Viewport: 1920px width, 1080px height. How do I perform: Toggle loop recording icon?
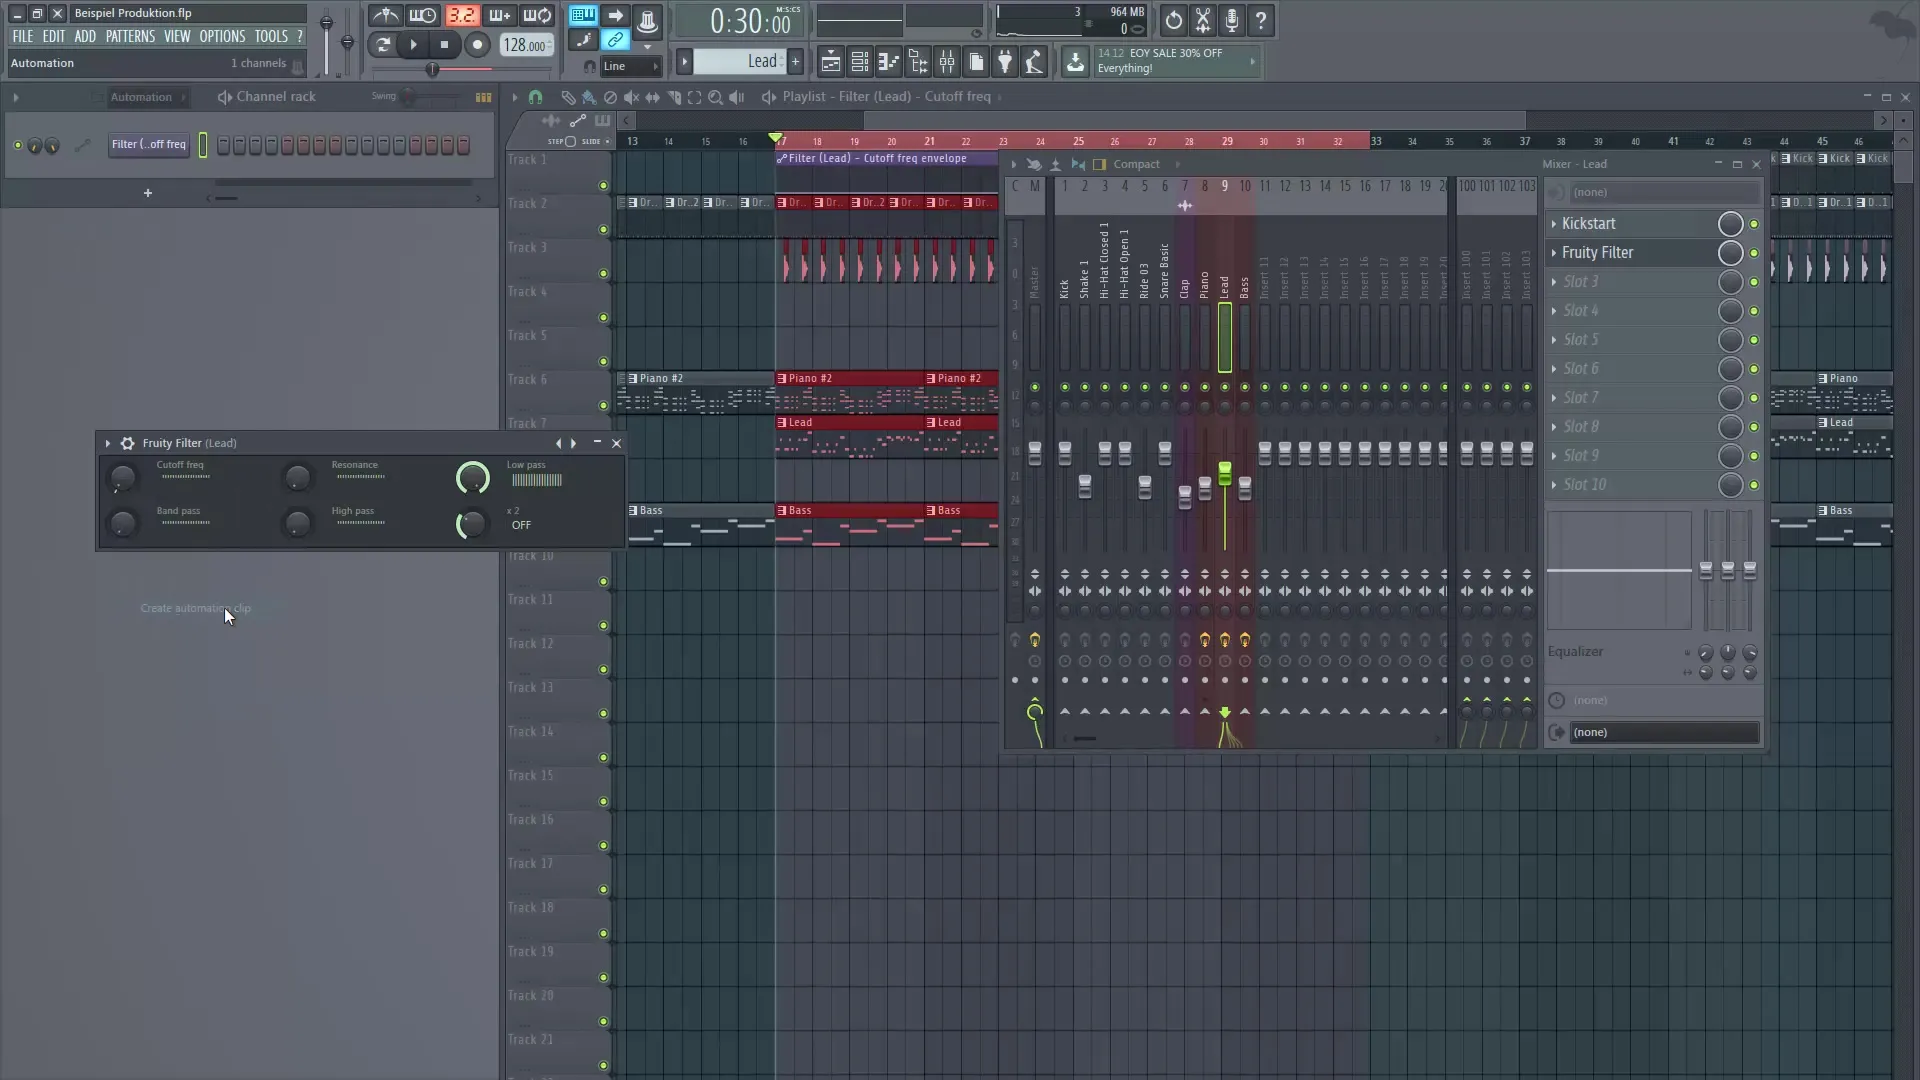537,16
